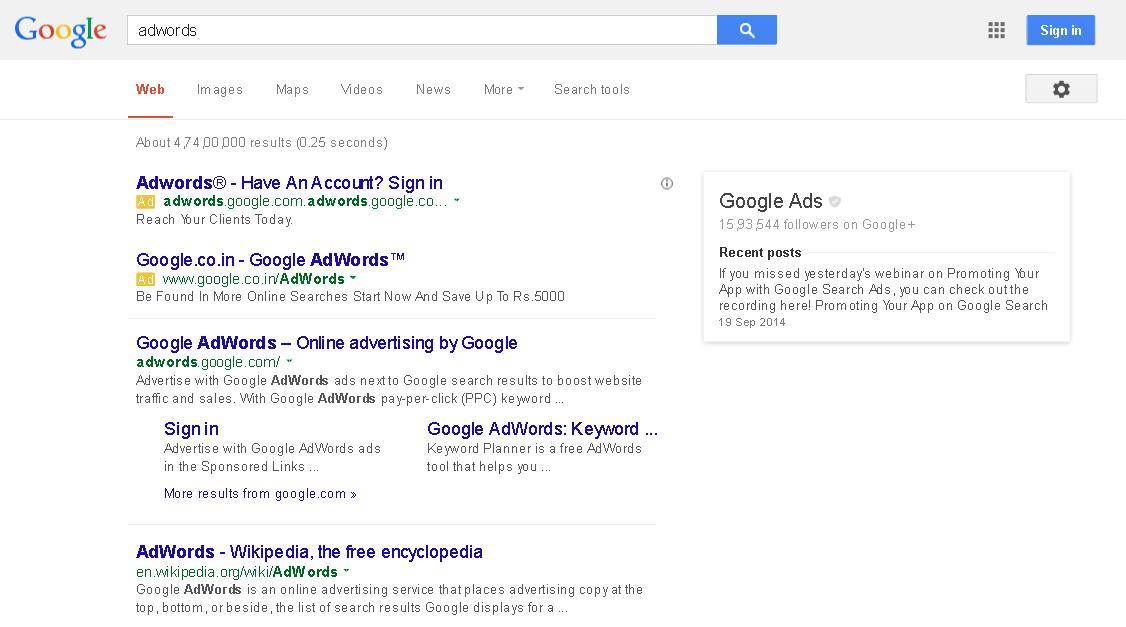Click the blue Sign in button

[1060, 30]
